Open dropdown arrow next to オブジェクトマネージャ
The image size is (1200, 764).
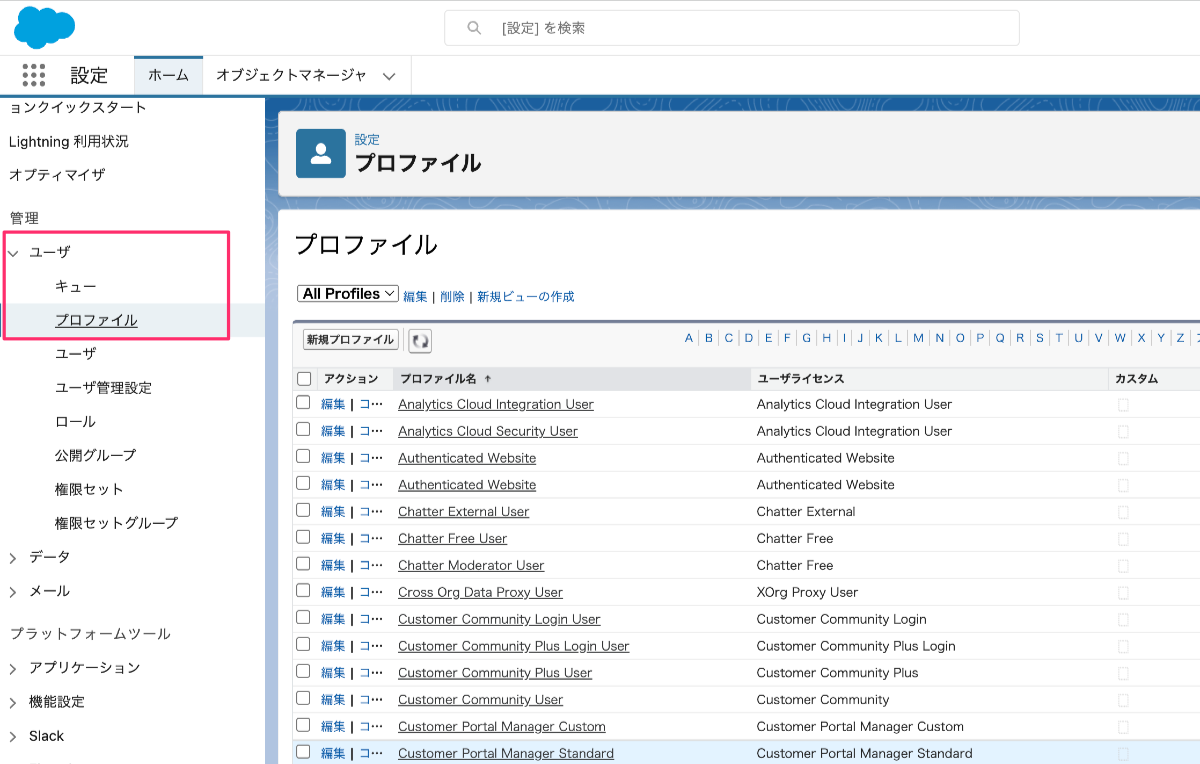coord(389,76)
